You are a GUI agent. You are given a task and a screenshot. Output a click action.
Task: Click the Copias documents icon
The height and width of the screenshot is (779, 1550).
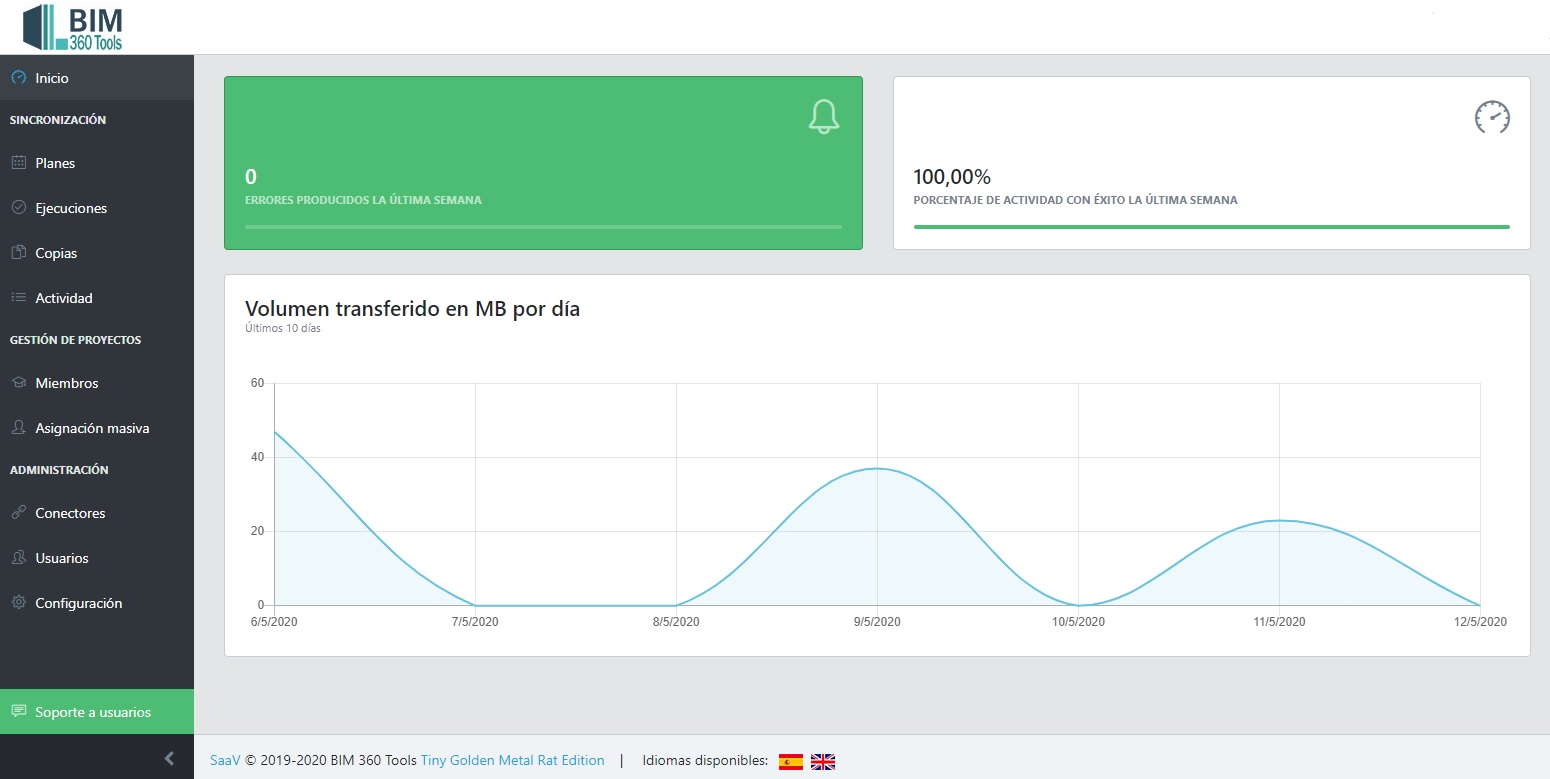(x=18, y=253)
